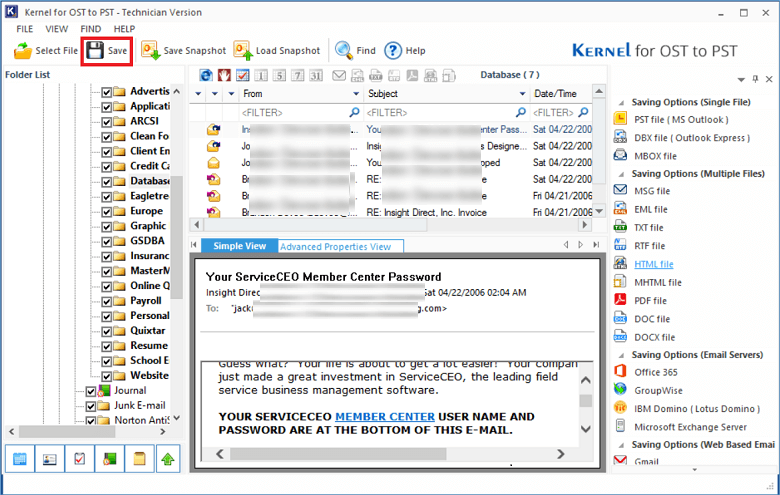Image resolution: width=780 pixels, height=495 pixels.
Task: Click the calendar checkmark icon above list
Action: 242,75
